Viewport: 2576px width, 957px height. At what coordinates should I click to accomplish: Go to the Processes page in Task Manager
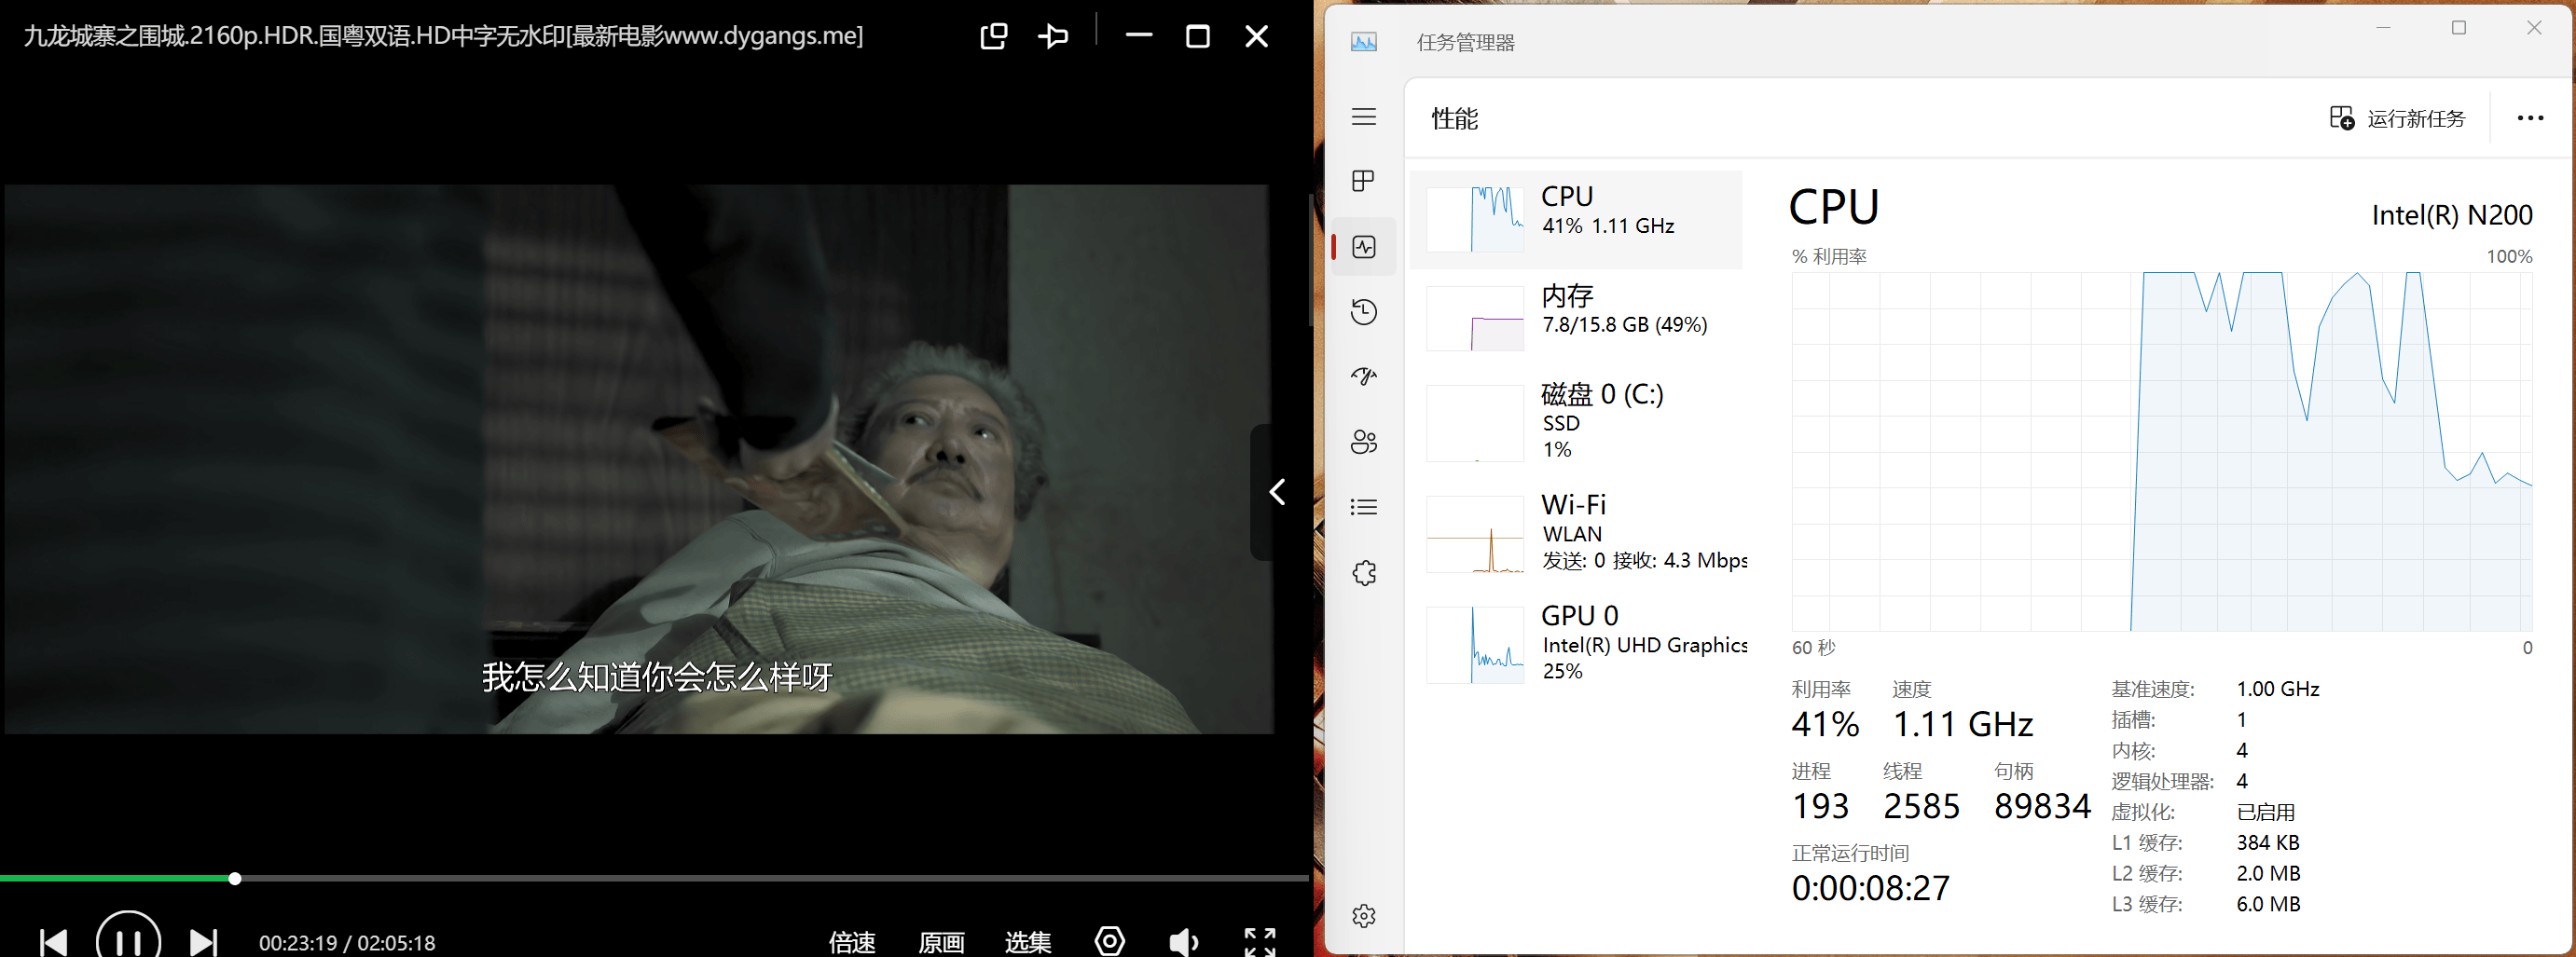click(1364, 181)
